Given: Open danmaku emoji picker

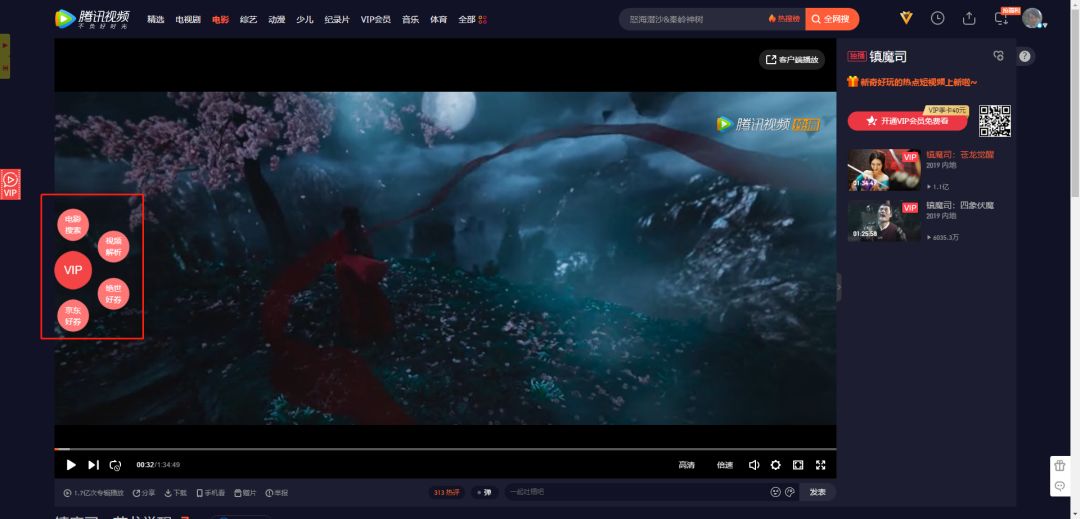Looking at the screenshot, I should [x=776, y=492].
